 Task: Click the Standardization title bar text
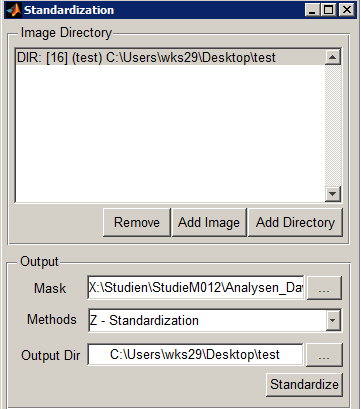69,10
